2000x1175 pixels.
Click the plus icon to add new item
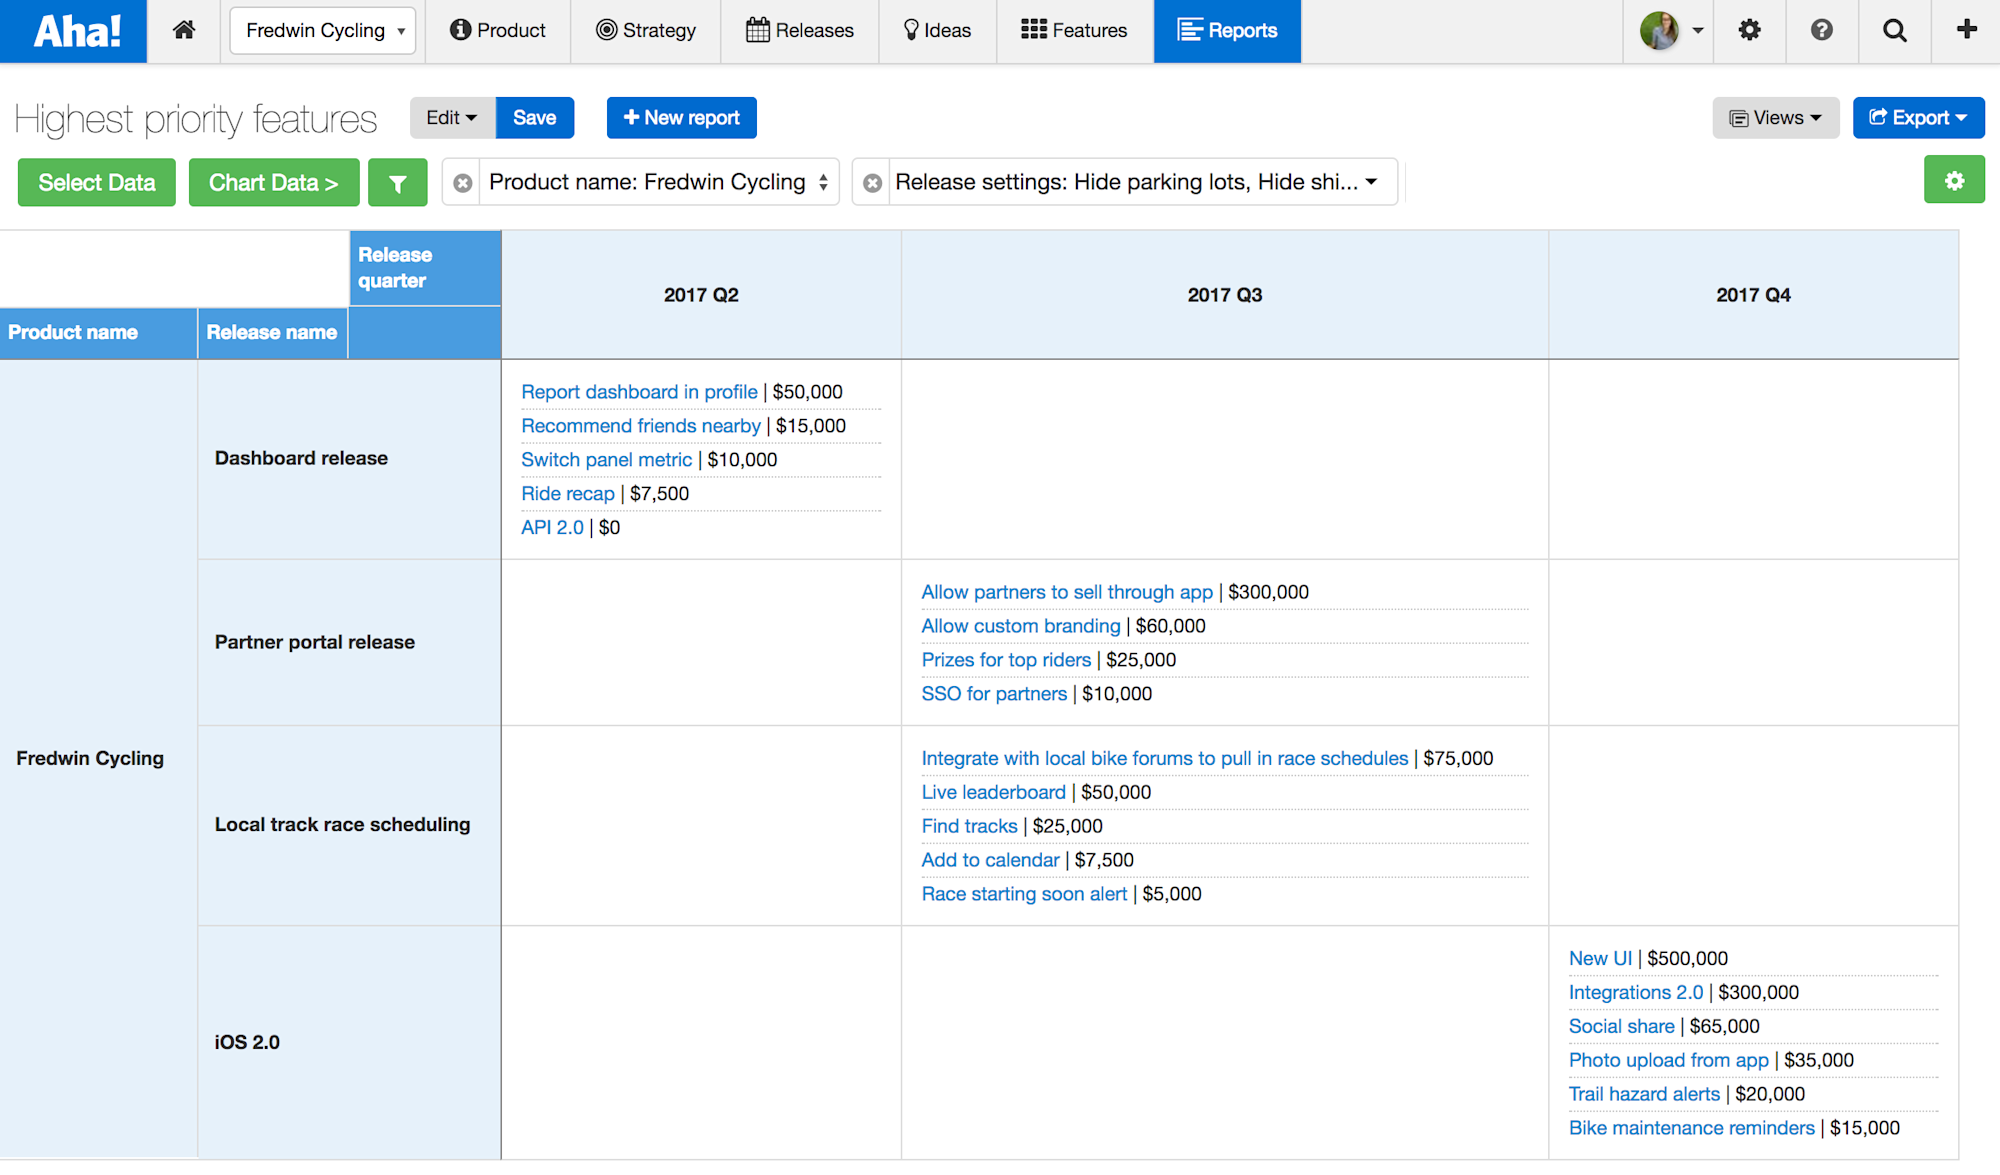1966,30
